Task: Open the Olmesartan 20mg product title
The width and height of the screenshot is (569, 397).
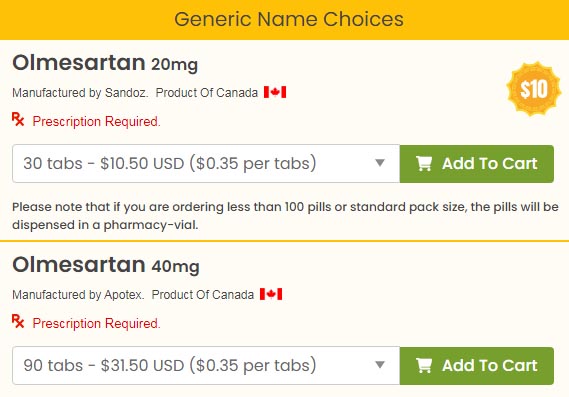Action: pyautogui.click(x=105, y=63)
